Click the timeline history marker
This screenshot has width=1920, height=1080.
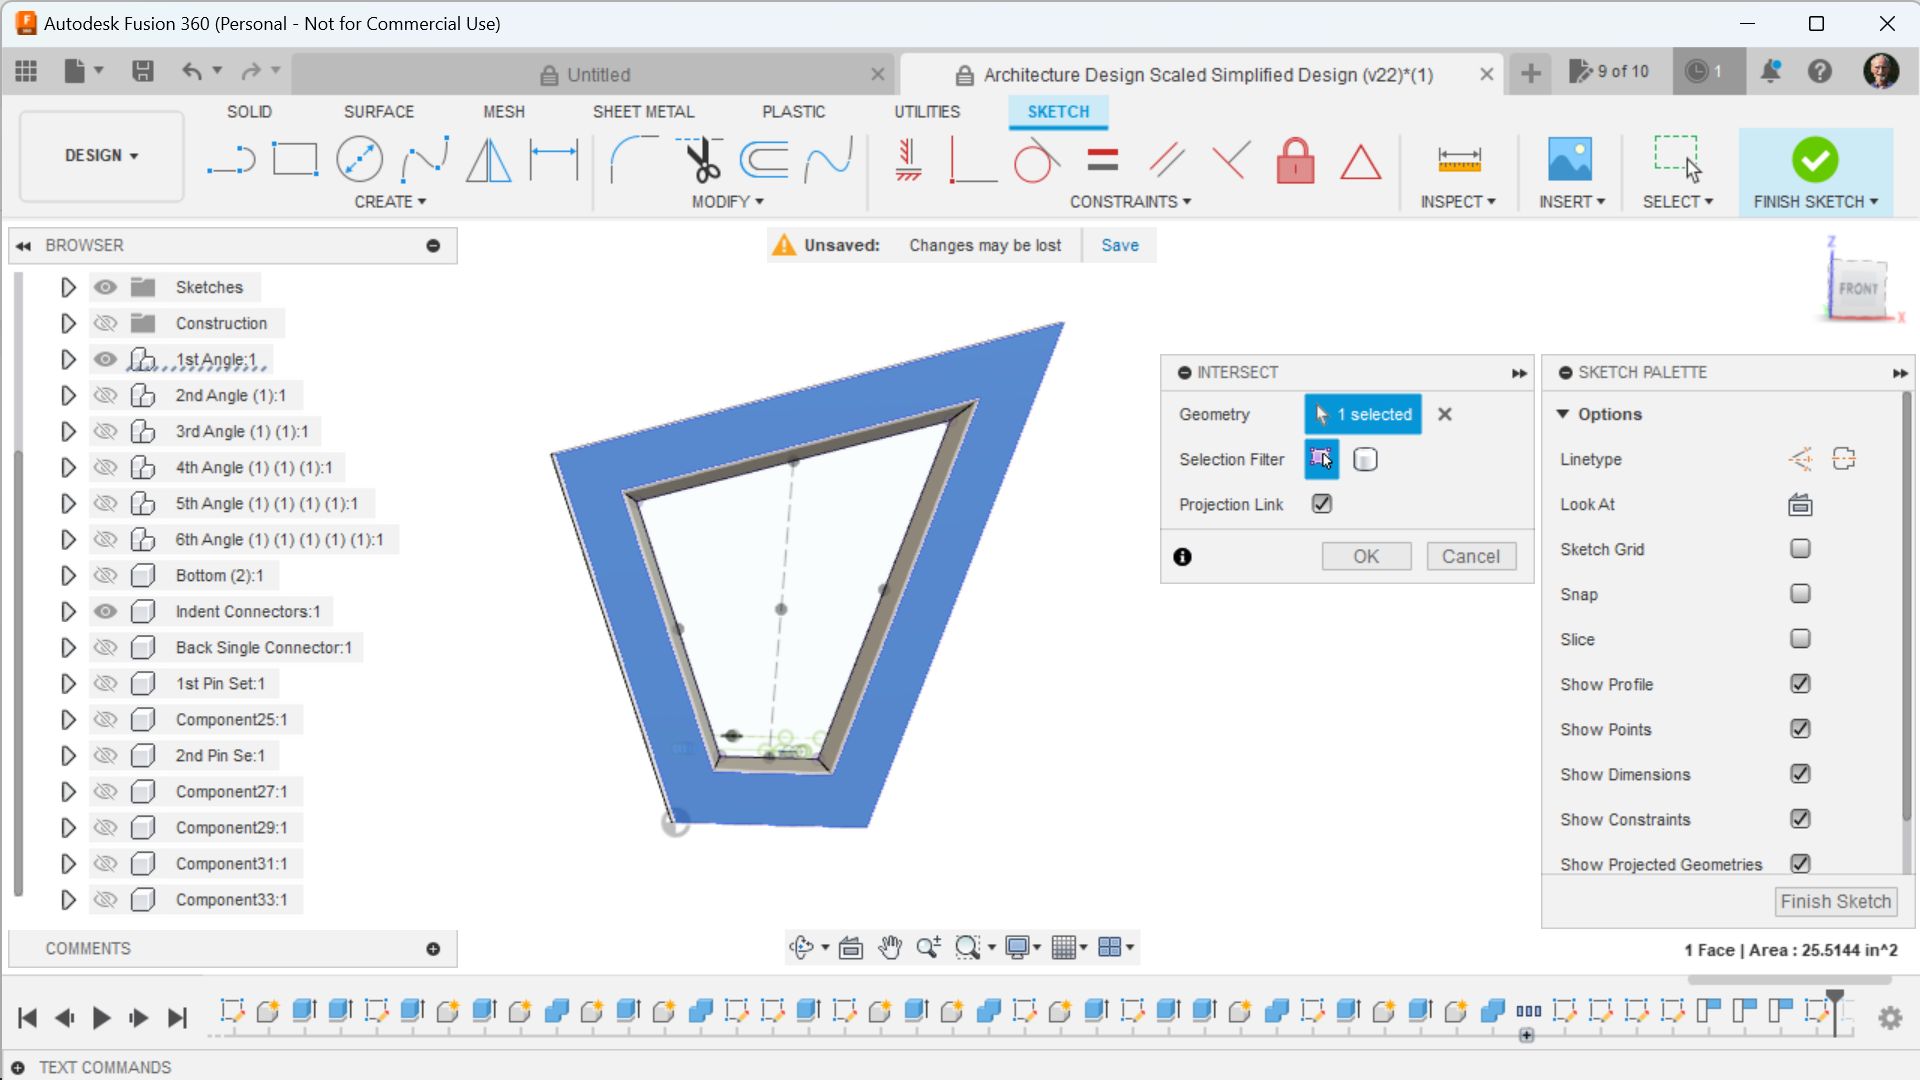pos(1835,1010)
